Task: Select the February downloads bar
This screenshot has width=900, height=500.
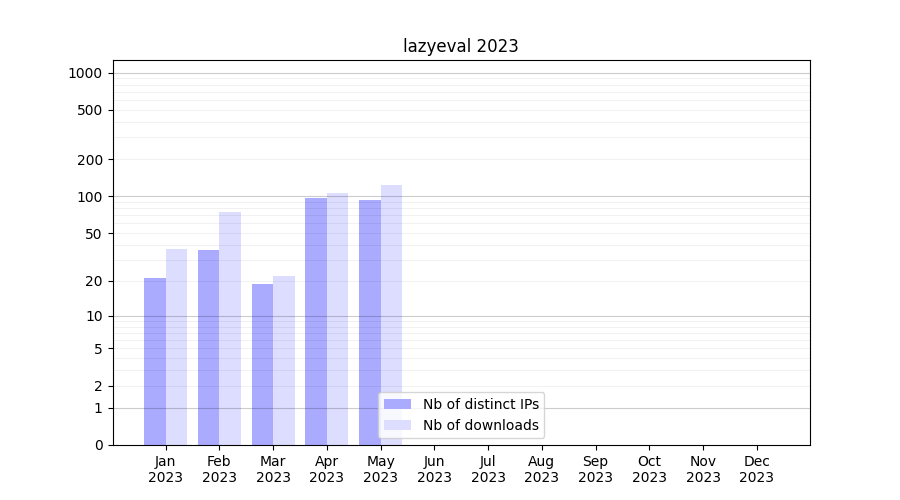Action: click(x=230, y=328)
